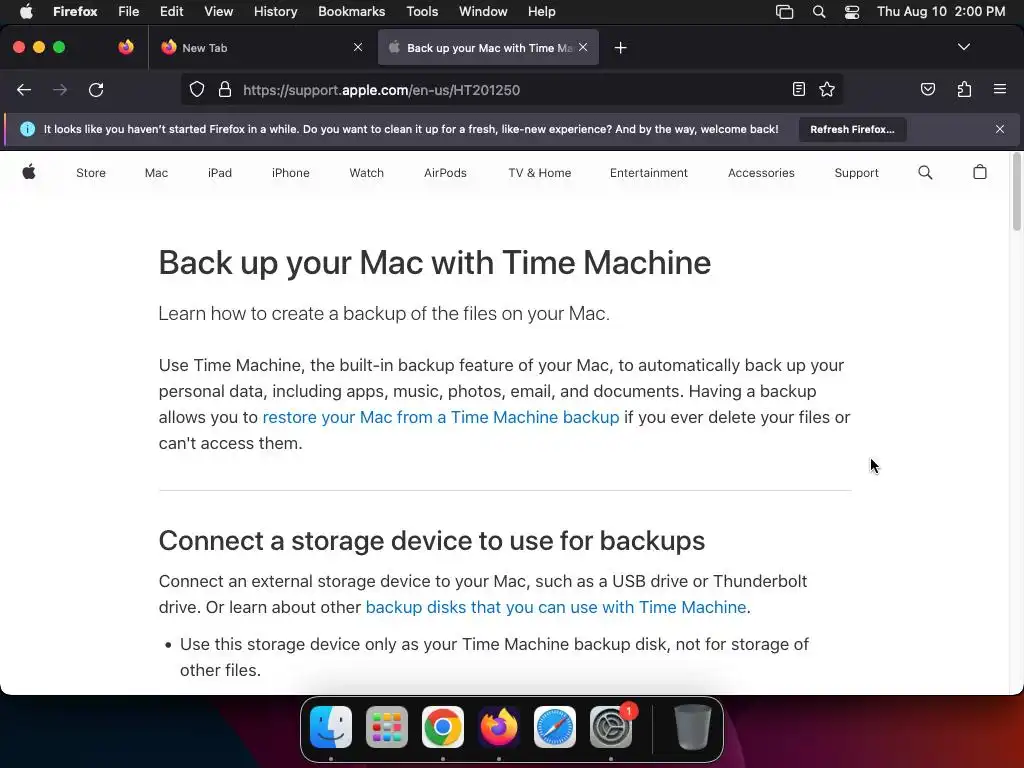Open the Help menu

point(541,12)
